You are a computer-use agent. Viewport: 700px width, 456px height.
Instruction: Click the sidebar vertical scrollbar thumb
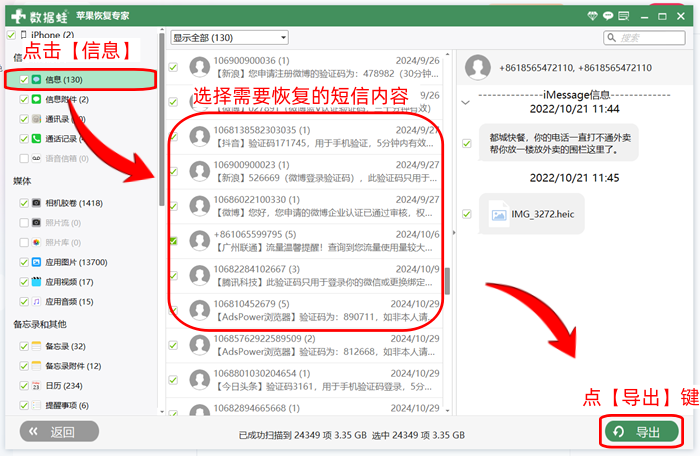(x=162, y=120)
